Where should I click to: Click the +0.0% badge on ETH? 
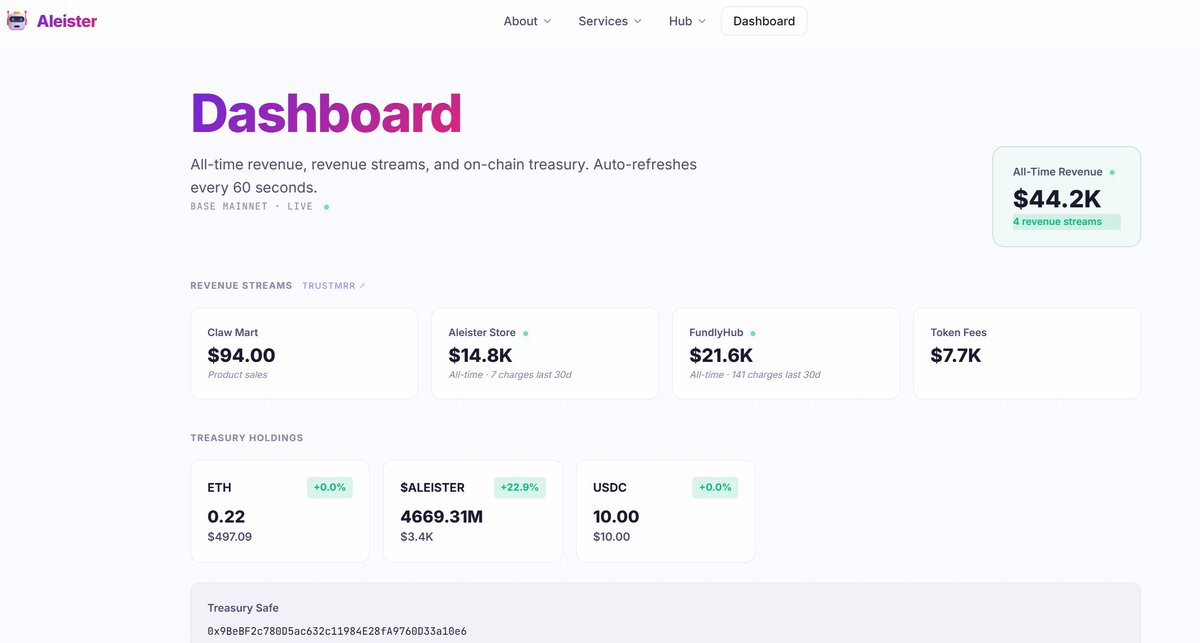pos(330,488)
